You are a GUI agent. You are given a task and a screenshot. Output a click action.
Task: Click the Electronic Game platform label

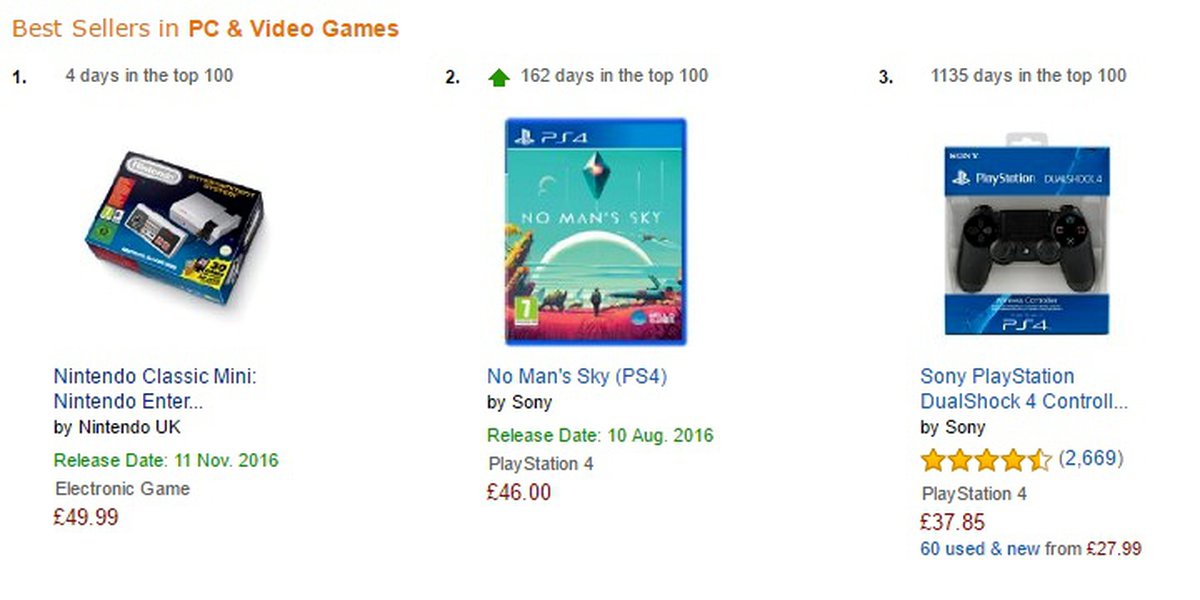[x=122, y=489]
